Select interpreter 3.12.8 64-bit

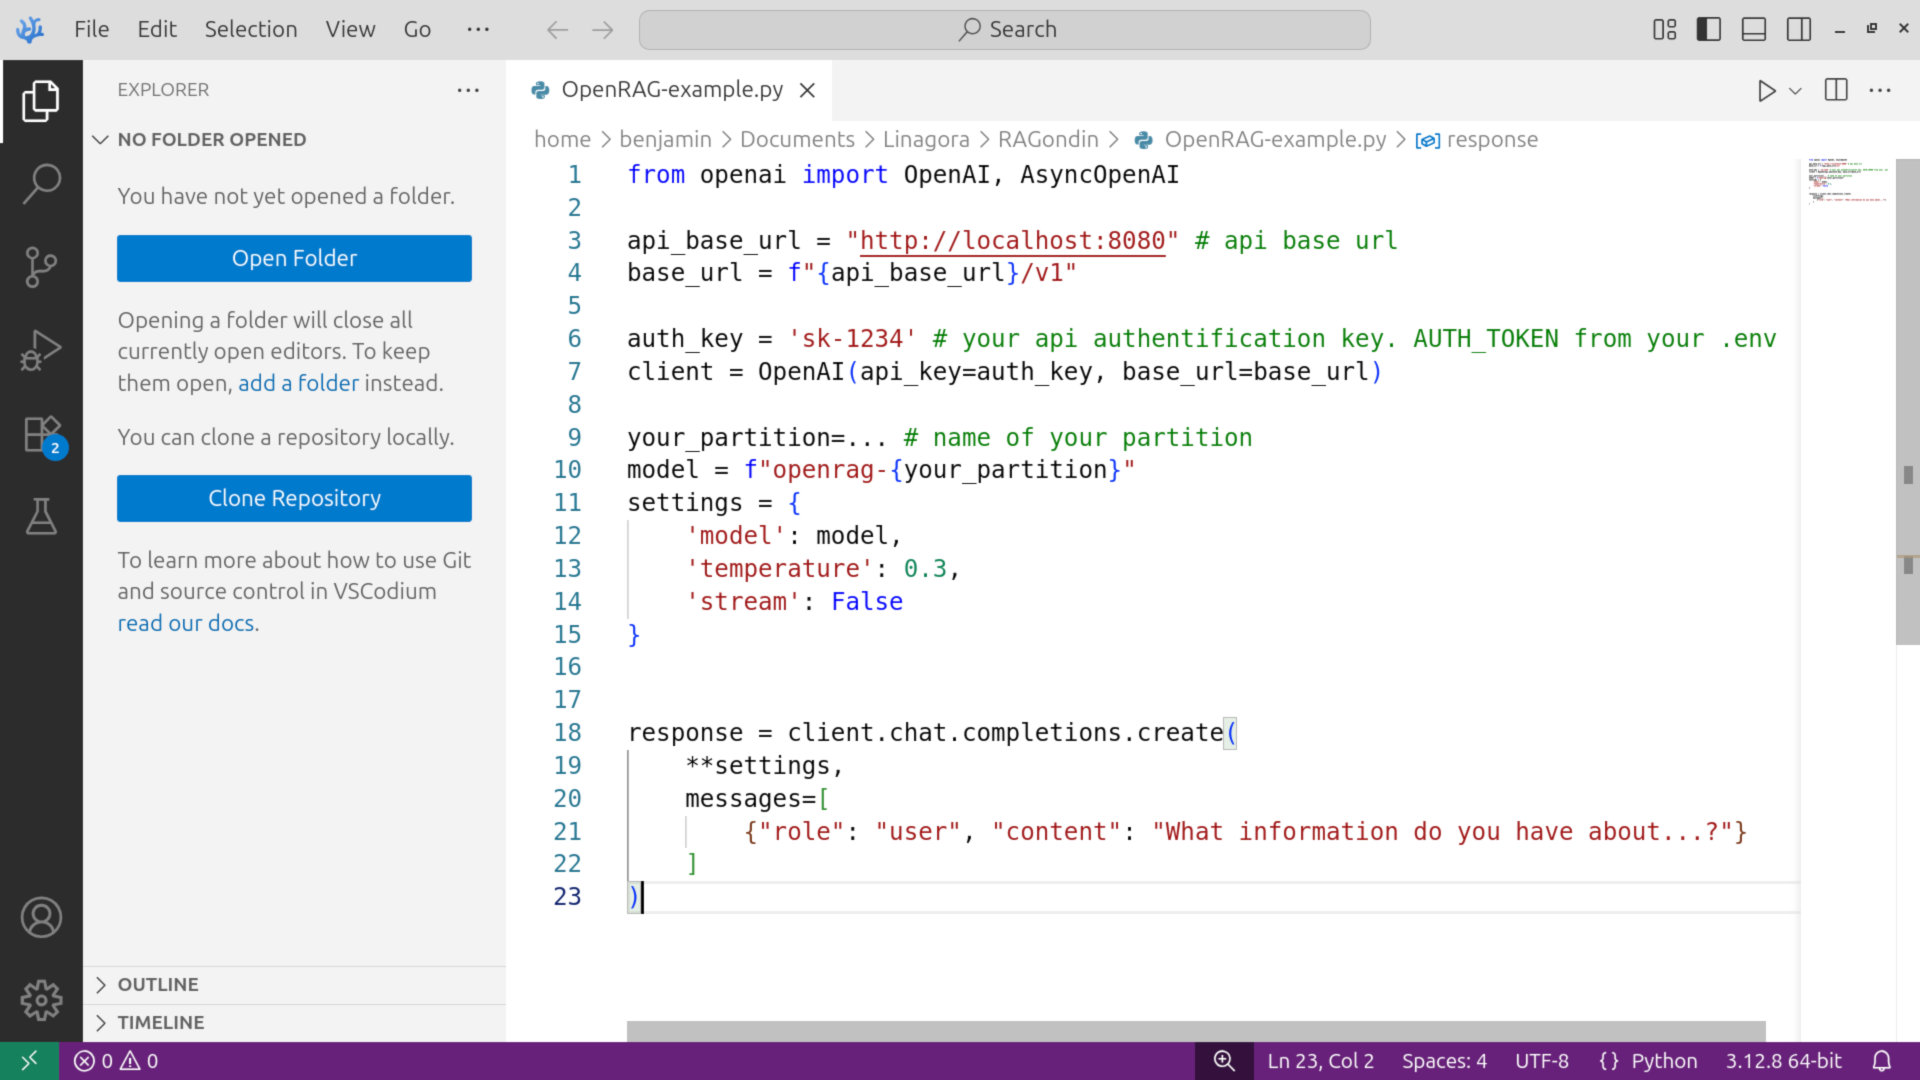click(1783, 1061)
